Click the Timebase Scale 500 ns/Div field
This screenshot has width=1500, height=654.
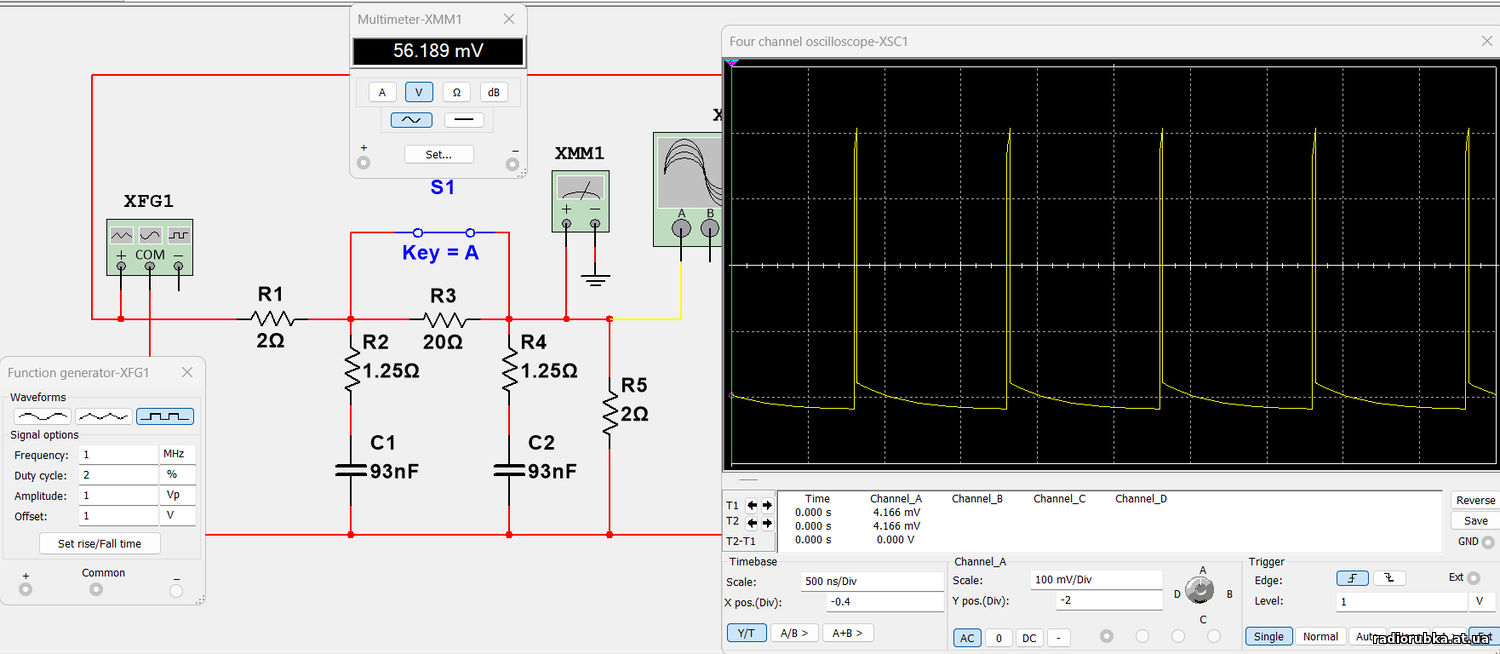pyautogui.click(x=872, y=581)
